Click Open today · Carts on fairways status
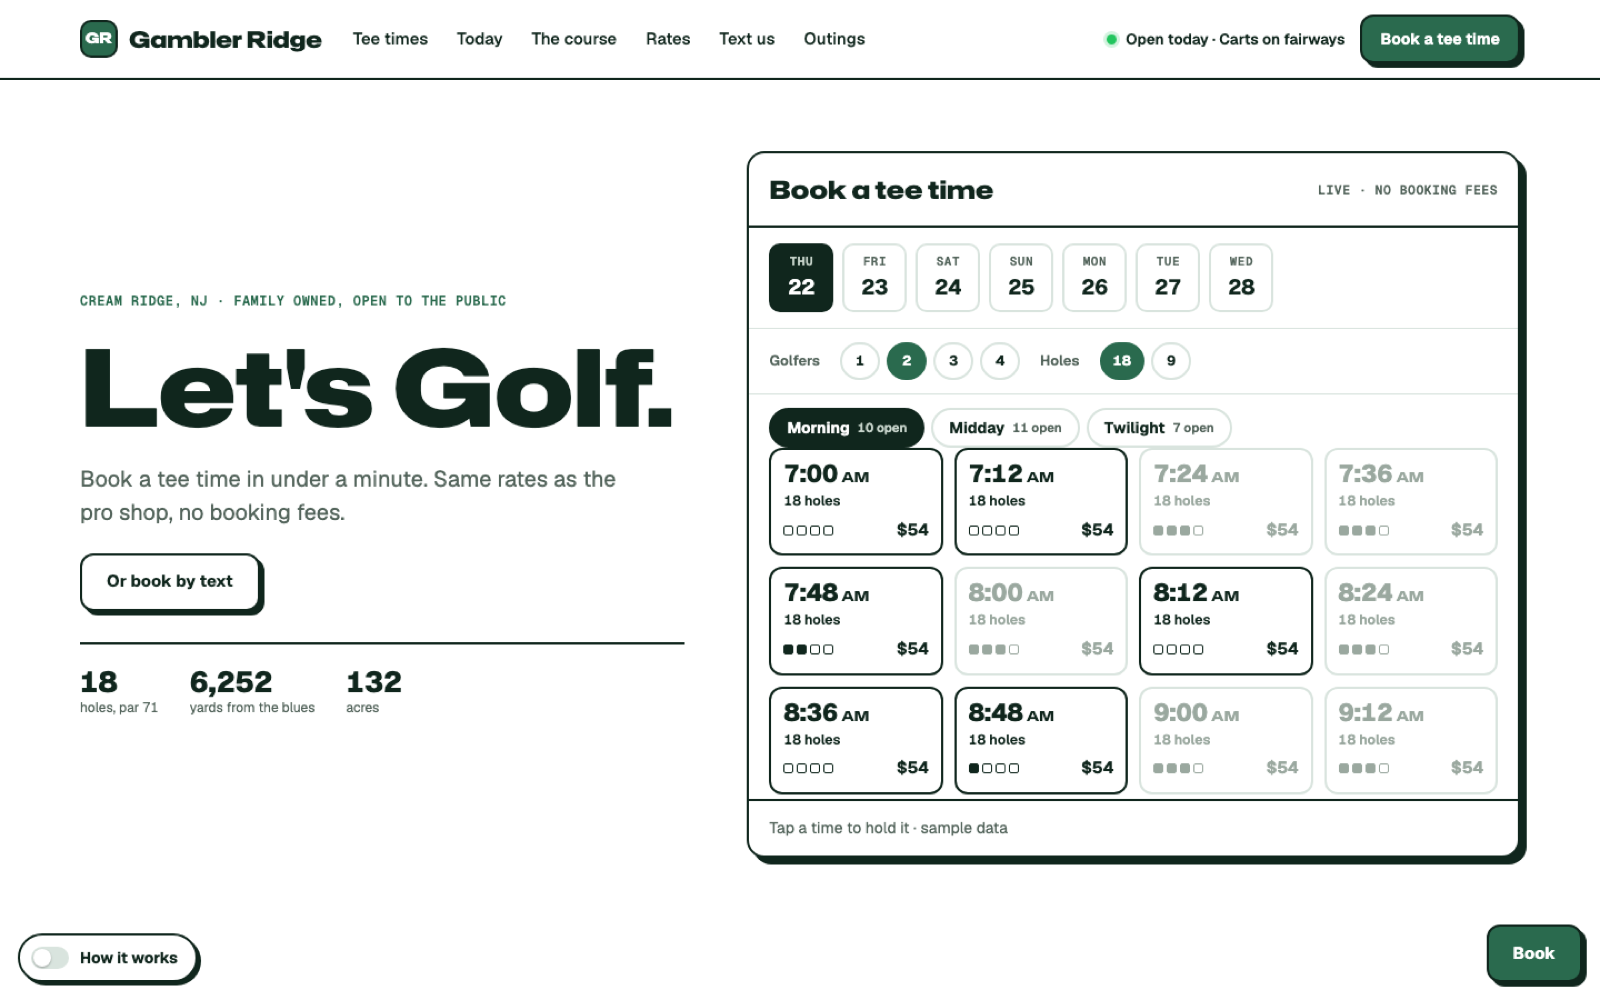This screenshot has width=1600, height=1000. 1225,40
